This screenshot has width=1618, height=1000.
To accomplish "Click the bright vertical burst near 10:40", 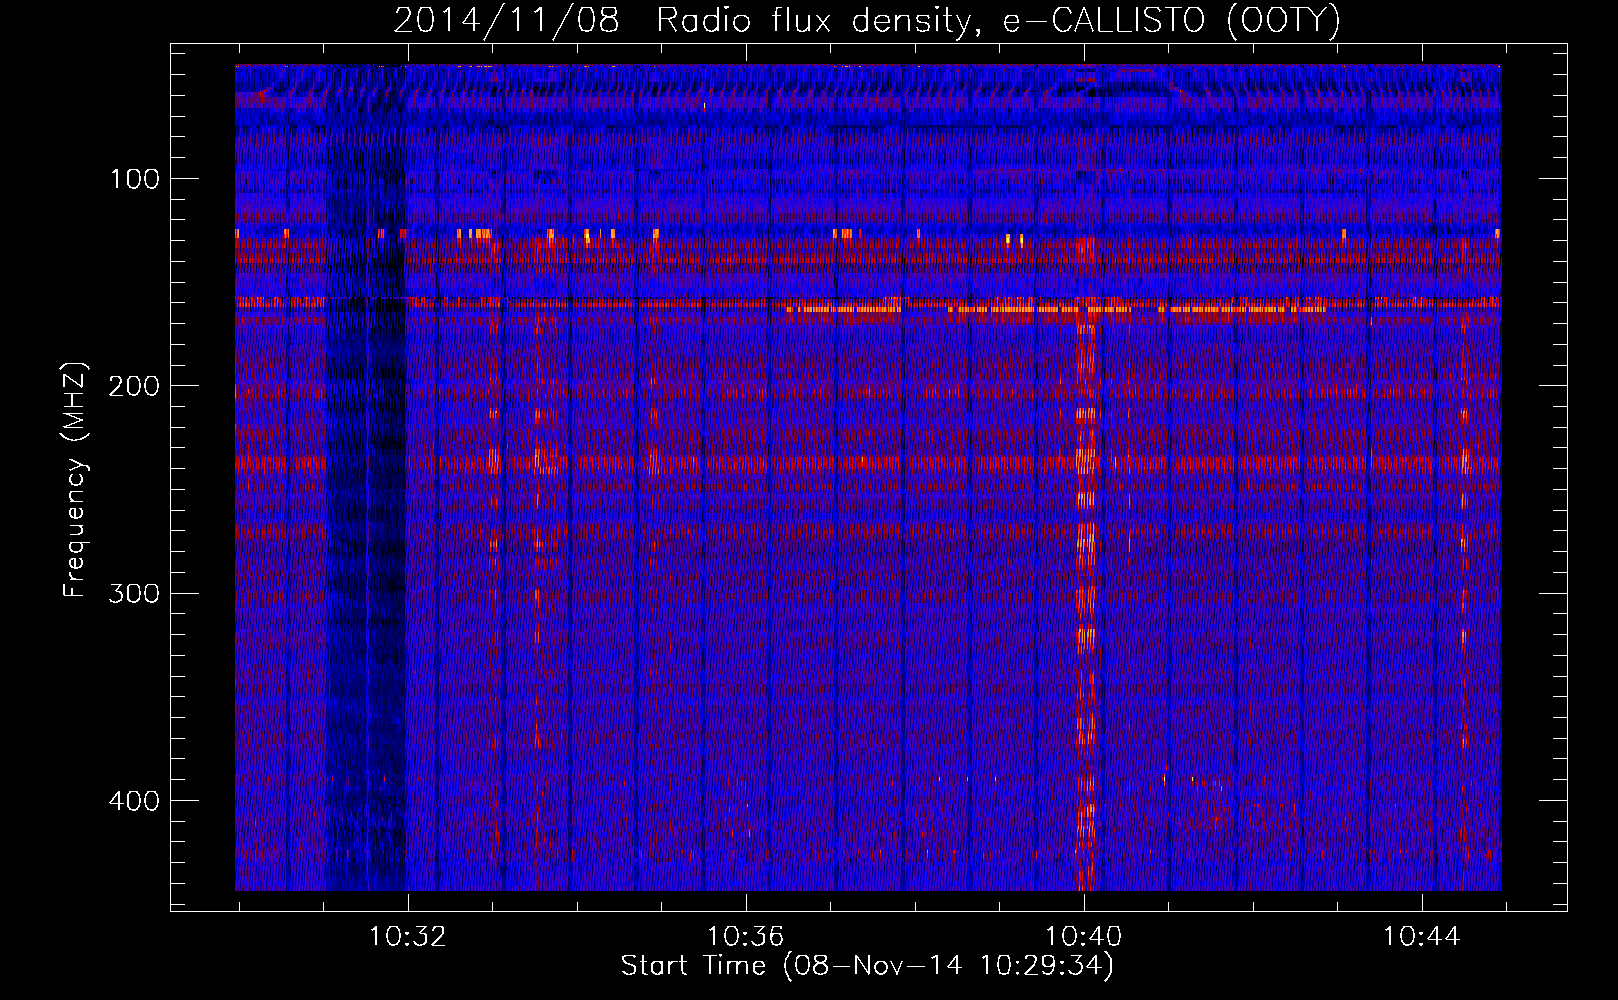I will 1085,565.
